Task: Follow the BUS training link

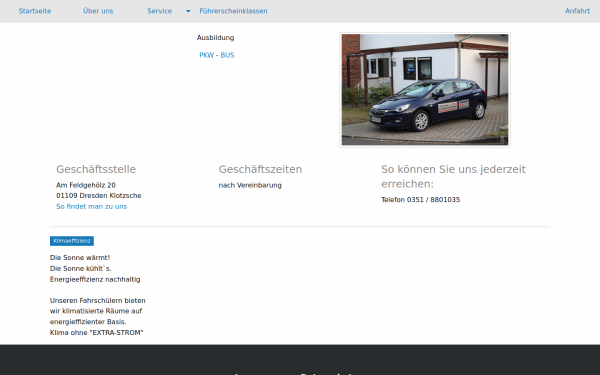Action: (x=227, y=55)
